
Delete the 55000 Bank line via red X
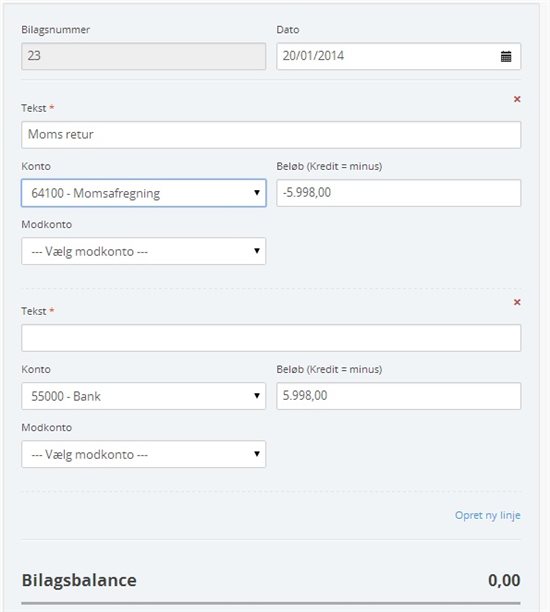point(517,302)
